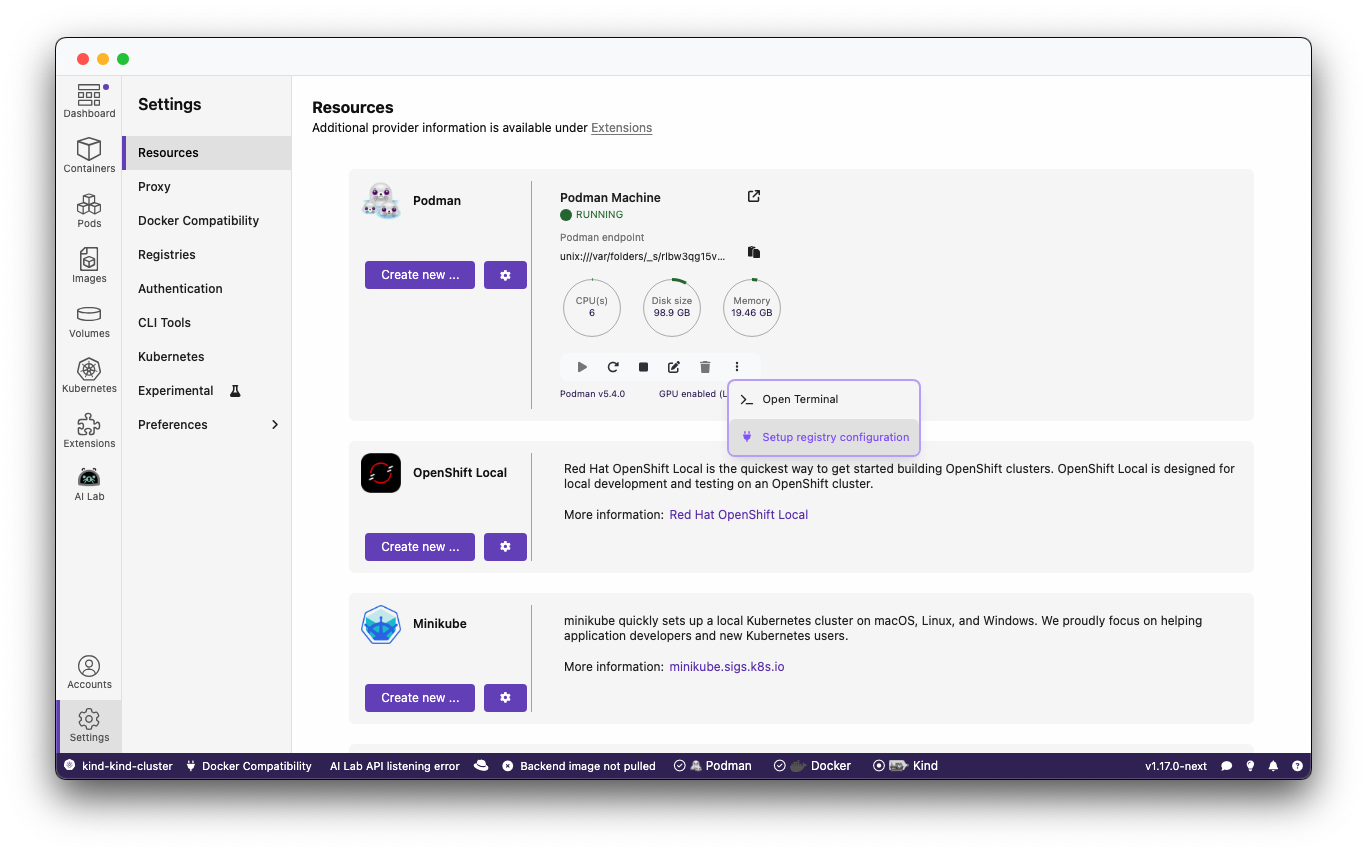The width and height of the screenshot is (1367, 853).
Task: Stop the Podman machine
Action: [644, 367]
